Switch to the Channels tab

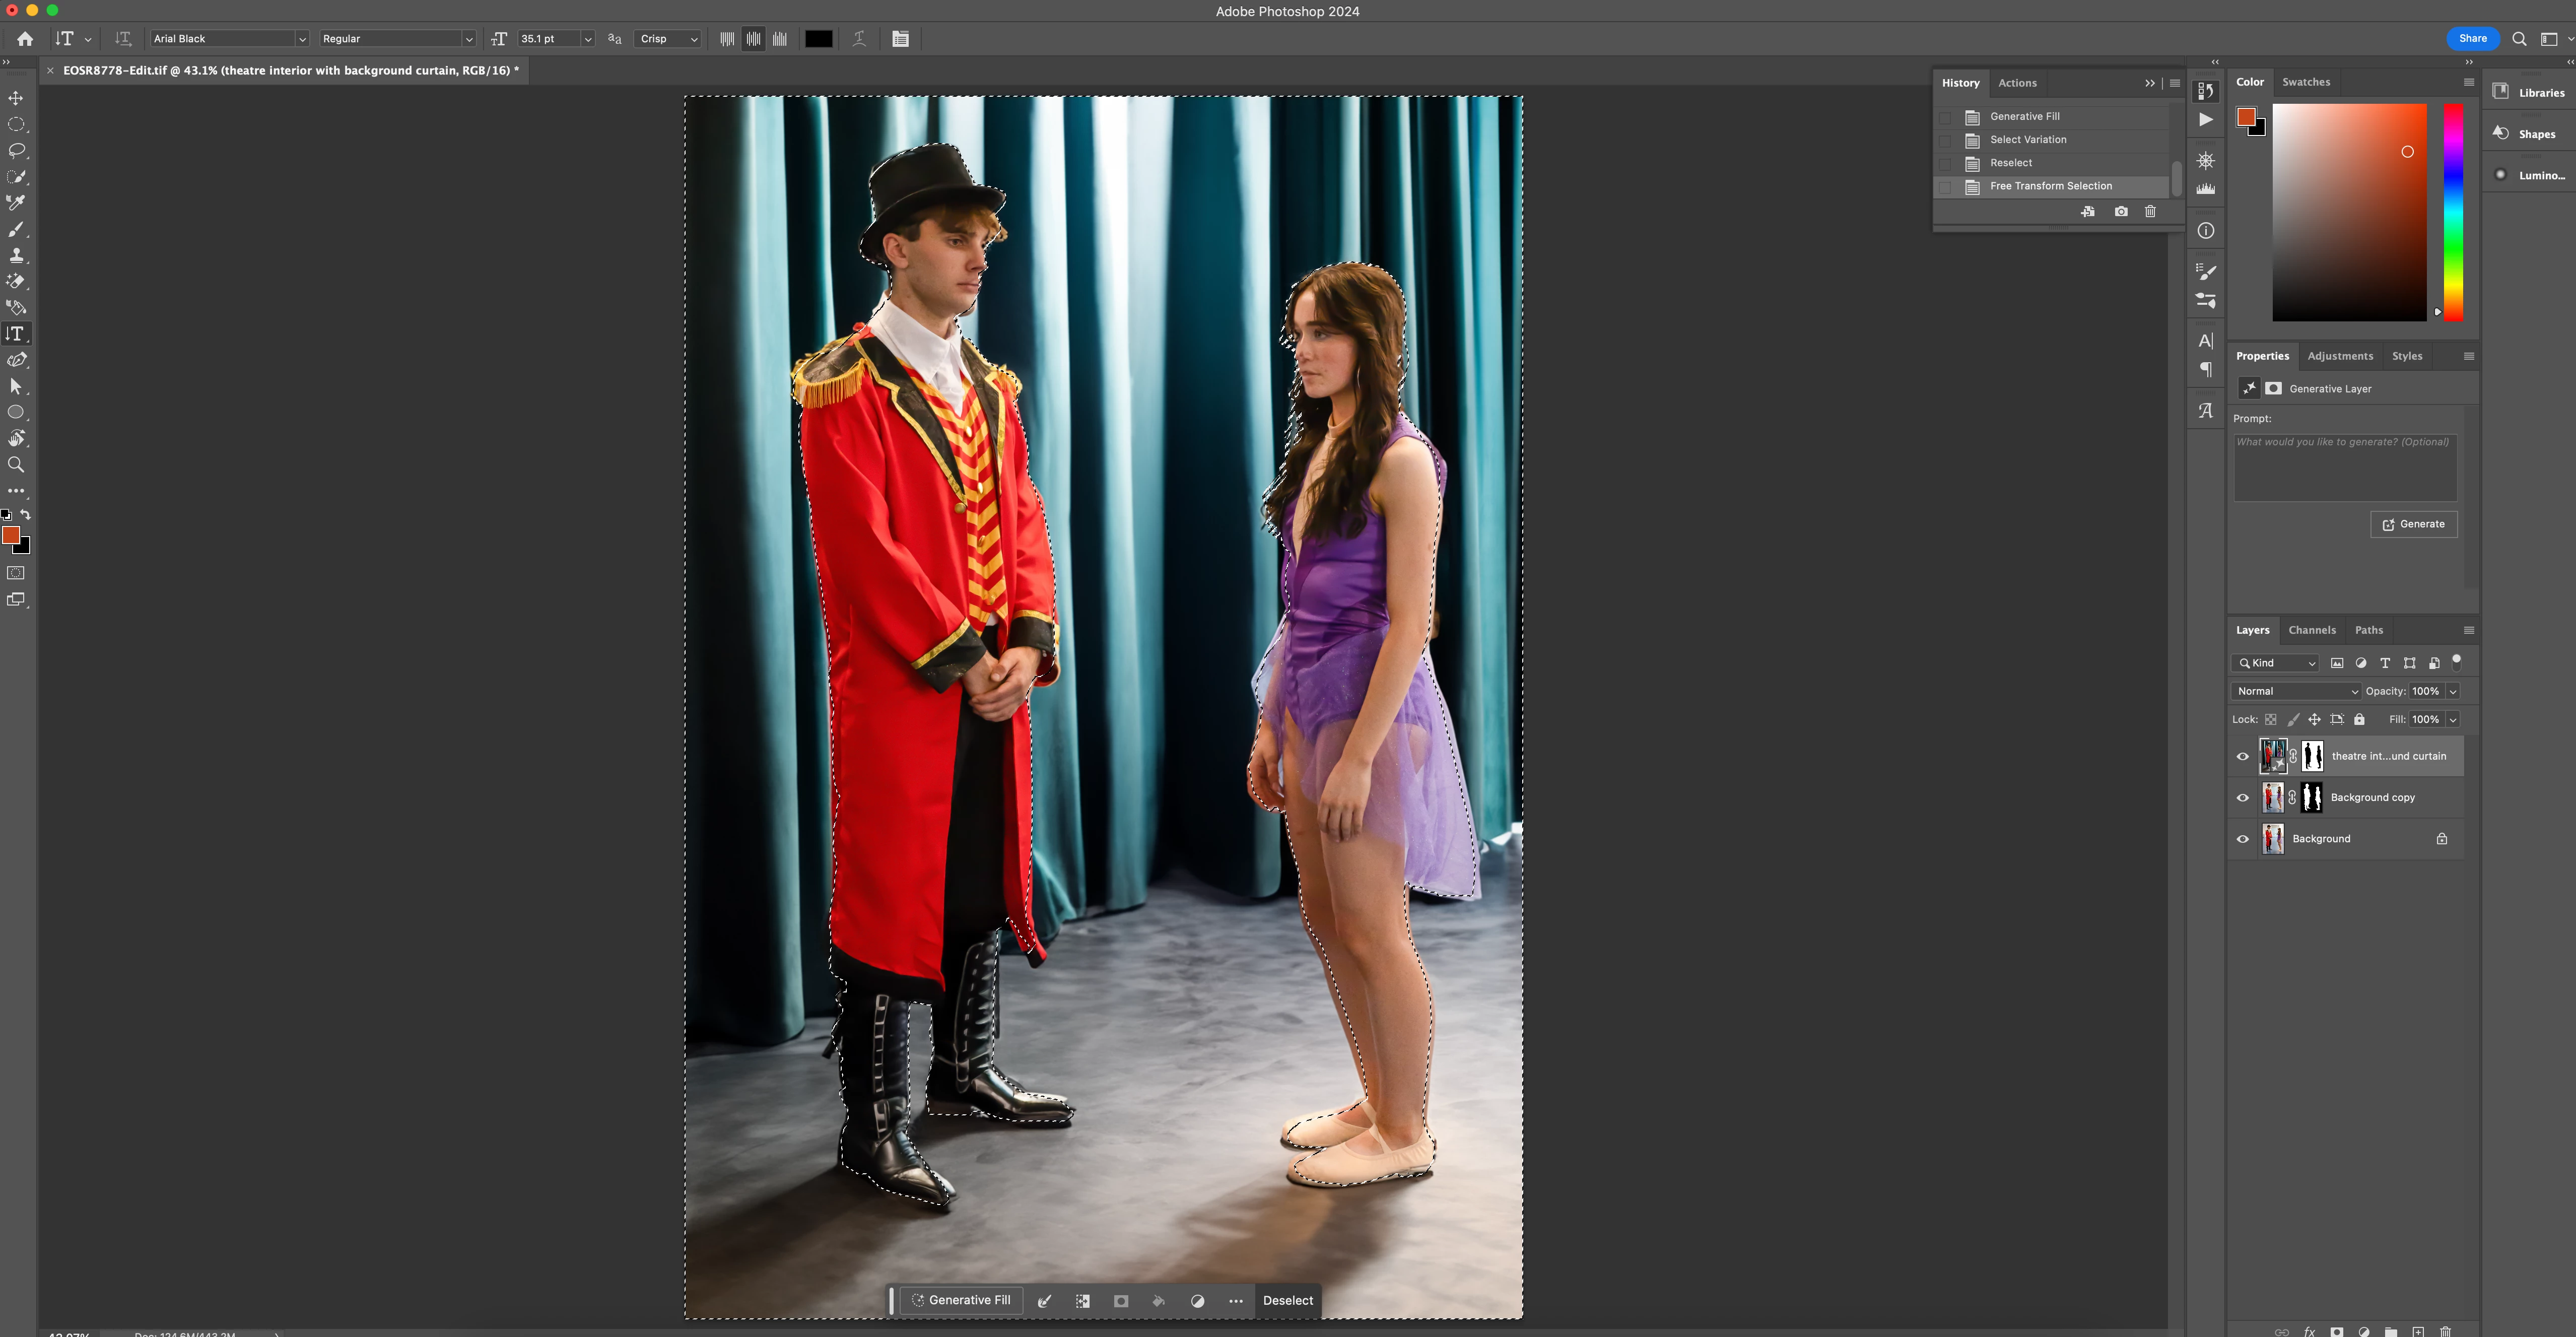click(2312, 630)
